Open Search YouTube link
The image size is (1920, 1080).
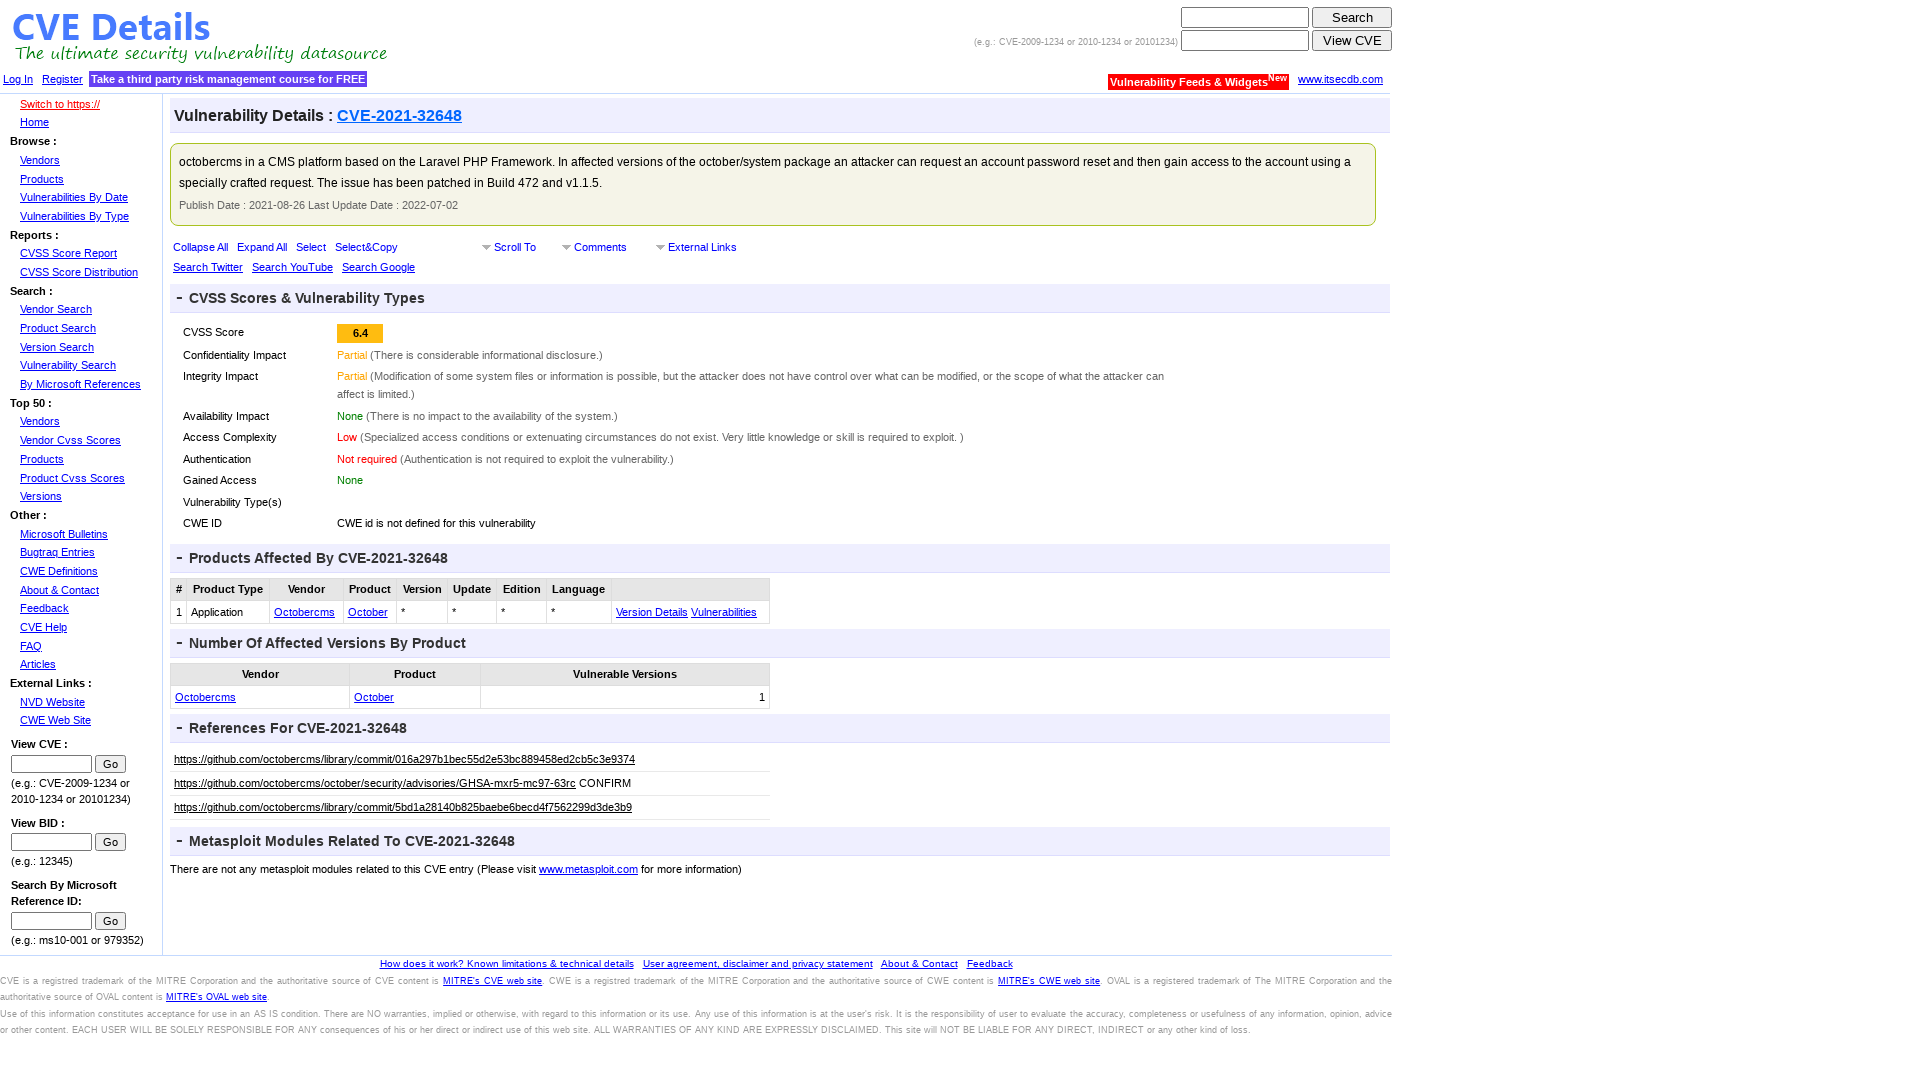tap(292, 267)
